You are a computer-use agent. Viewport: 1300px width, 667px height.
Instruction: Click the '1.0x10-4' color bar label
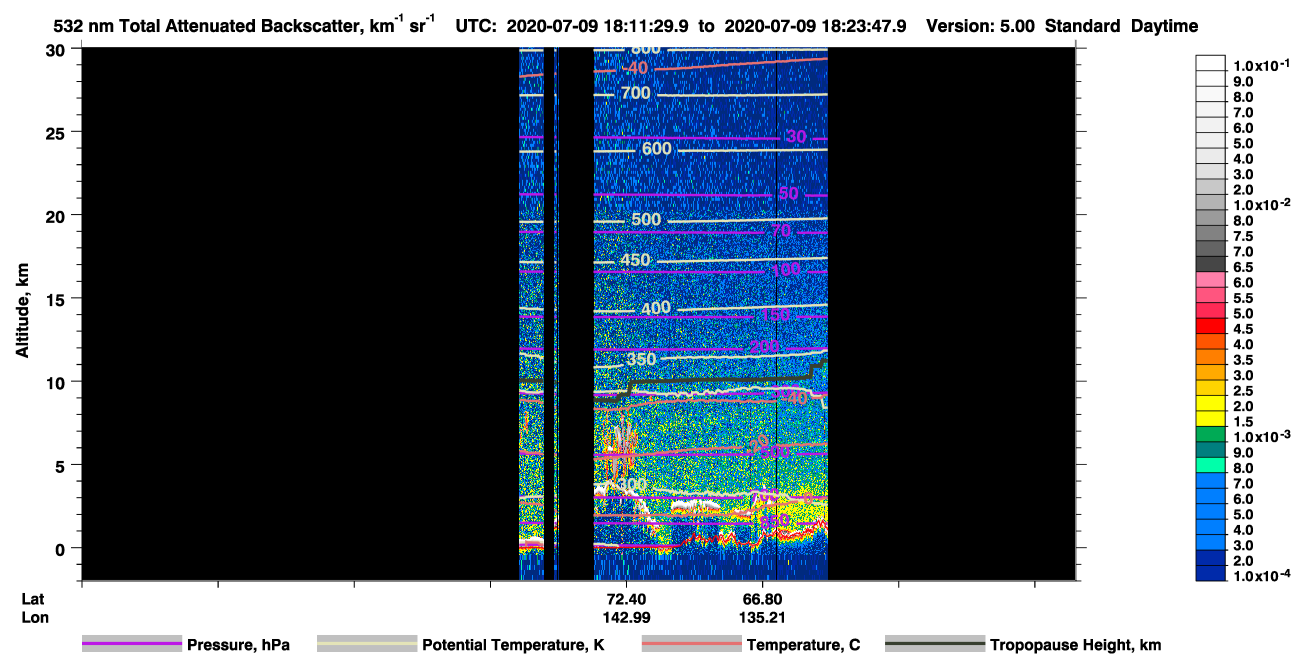pyautogui.click(x=1261, y=575)
